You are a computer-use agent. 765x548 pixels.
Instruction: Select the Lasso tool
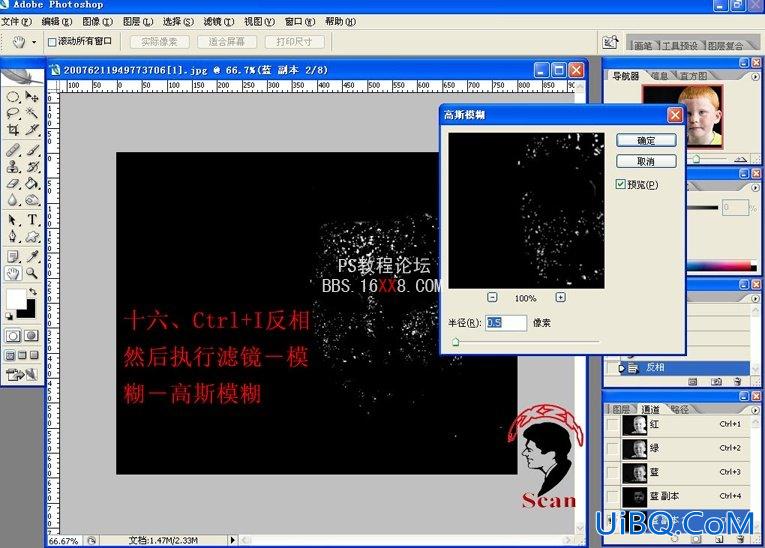(13, 113)
